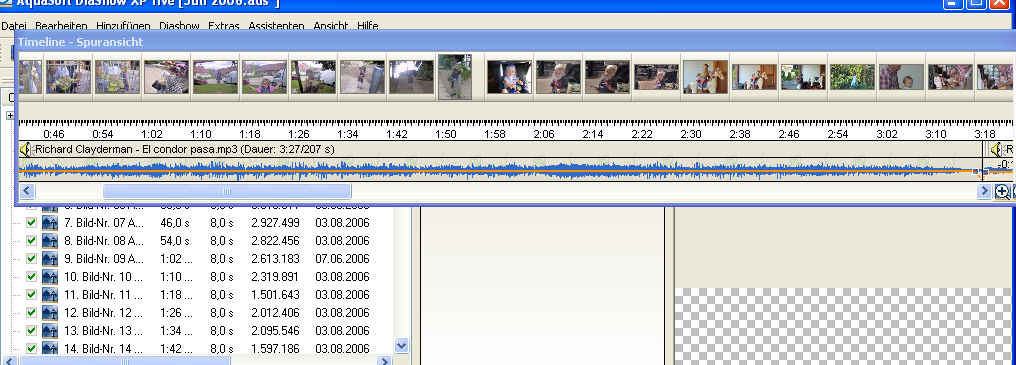
Task: Click the list horizontal scrollbar right arrow
Action: [385, 361]
